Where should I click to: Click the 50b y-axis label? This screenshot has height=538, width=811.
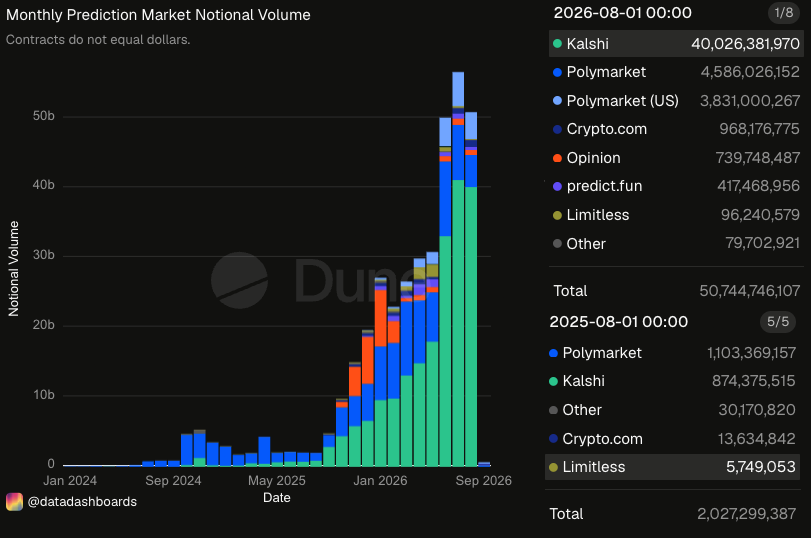pyautogui.click(x=43, y=116)
